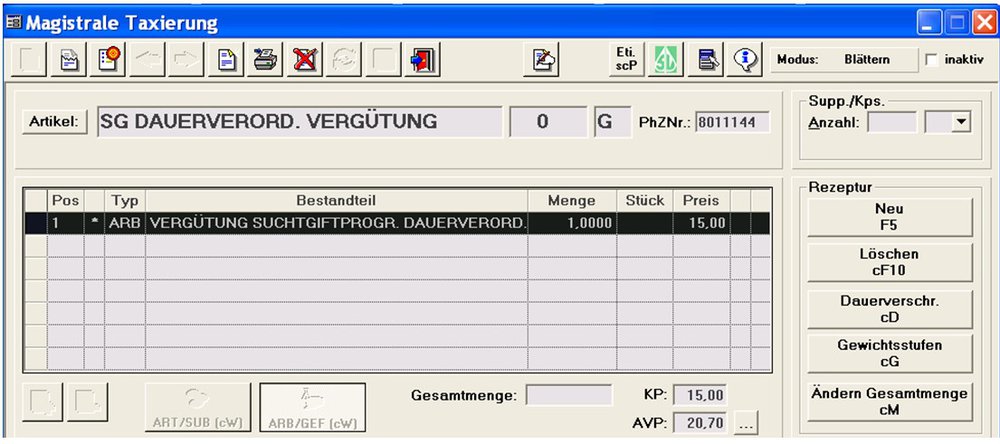Click the Stück column header

point(645,200)
